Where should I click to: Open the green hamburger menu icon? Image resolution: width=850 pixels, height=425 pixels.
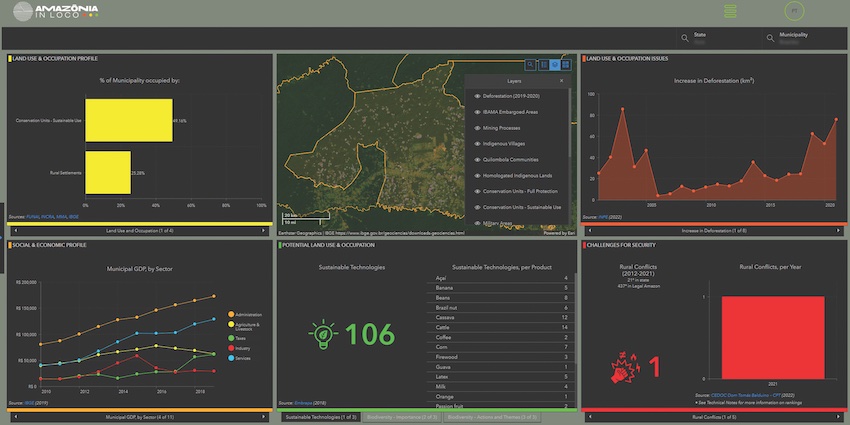coord(731,11)
